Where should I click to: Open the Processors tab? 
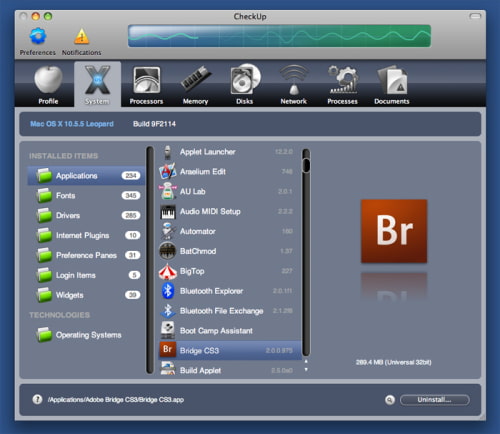(x=146, y=84)
